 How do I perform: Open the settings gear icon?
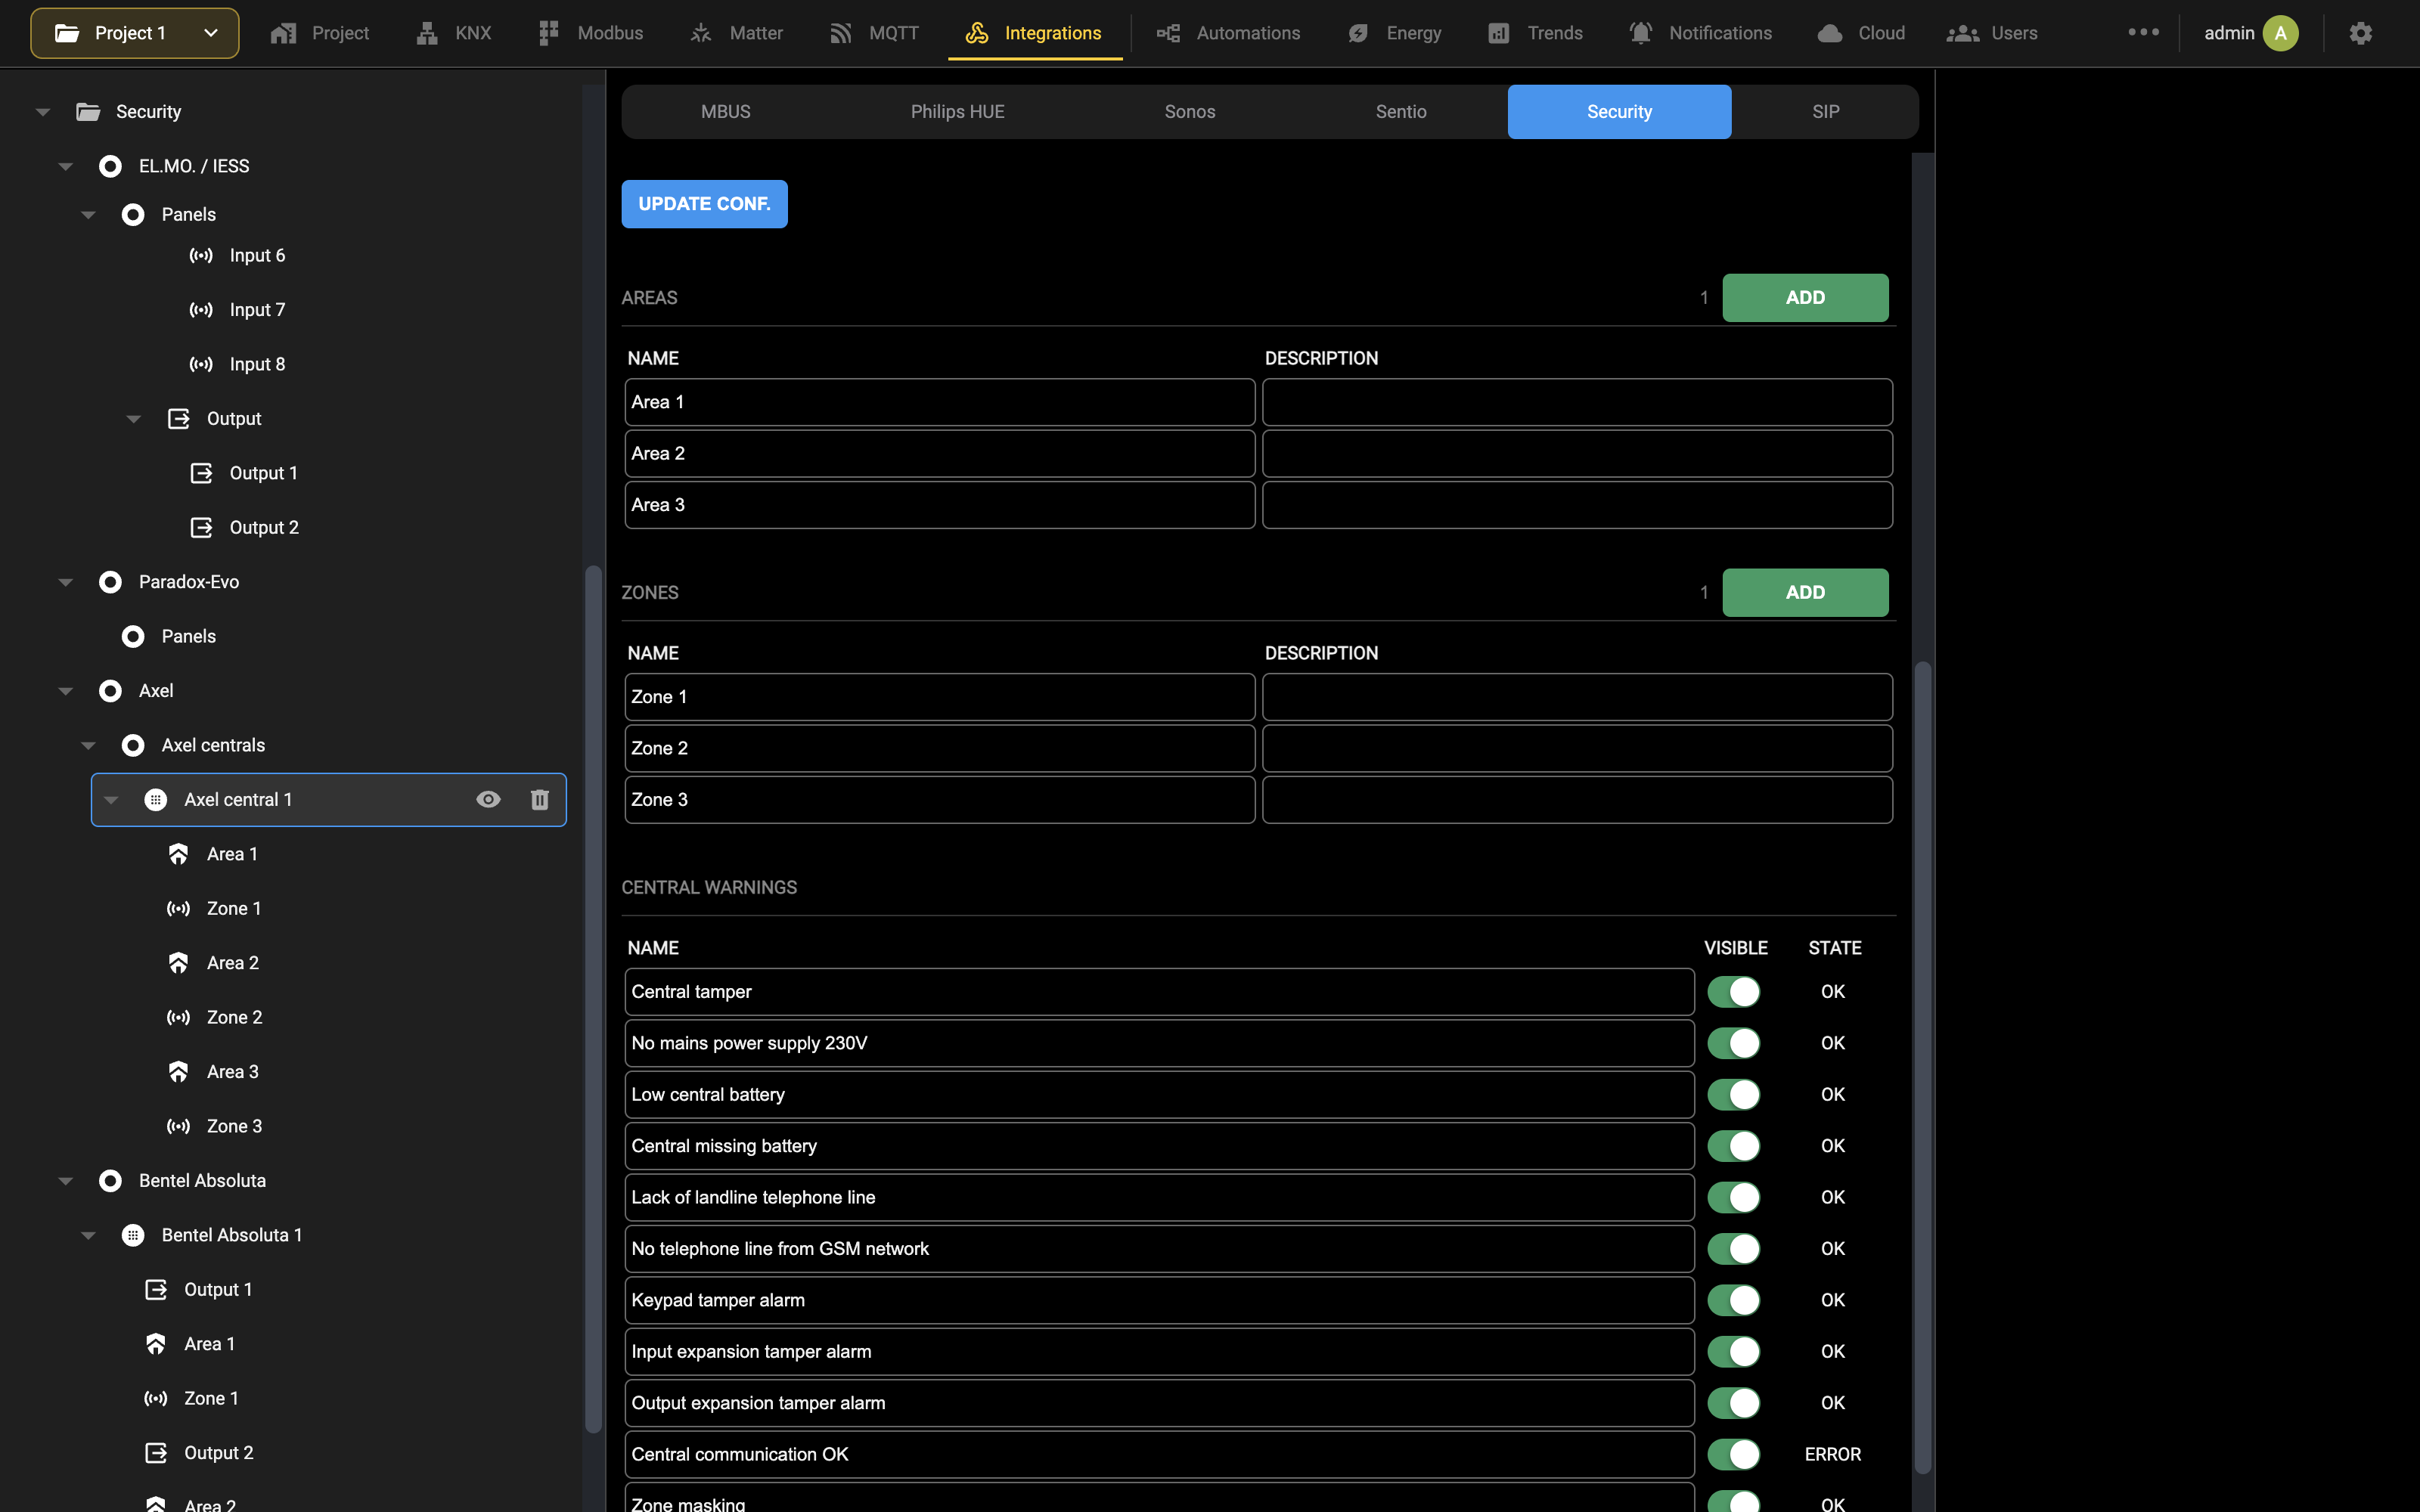point(2360,33)
